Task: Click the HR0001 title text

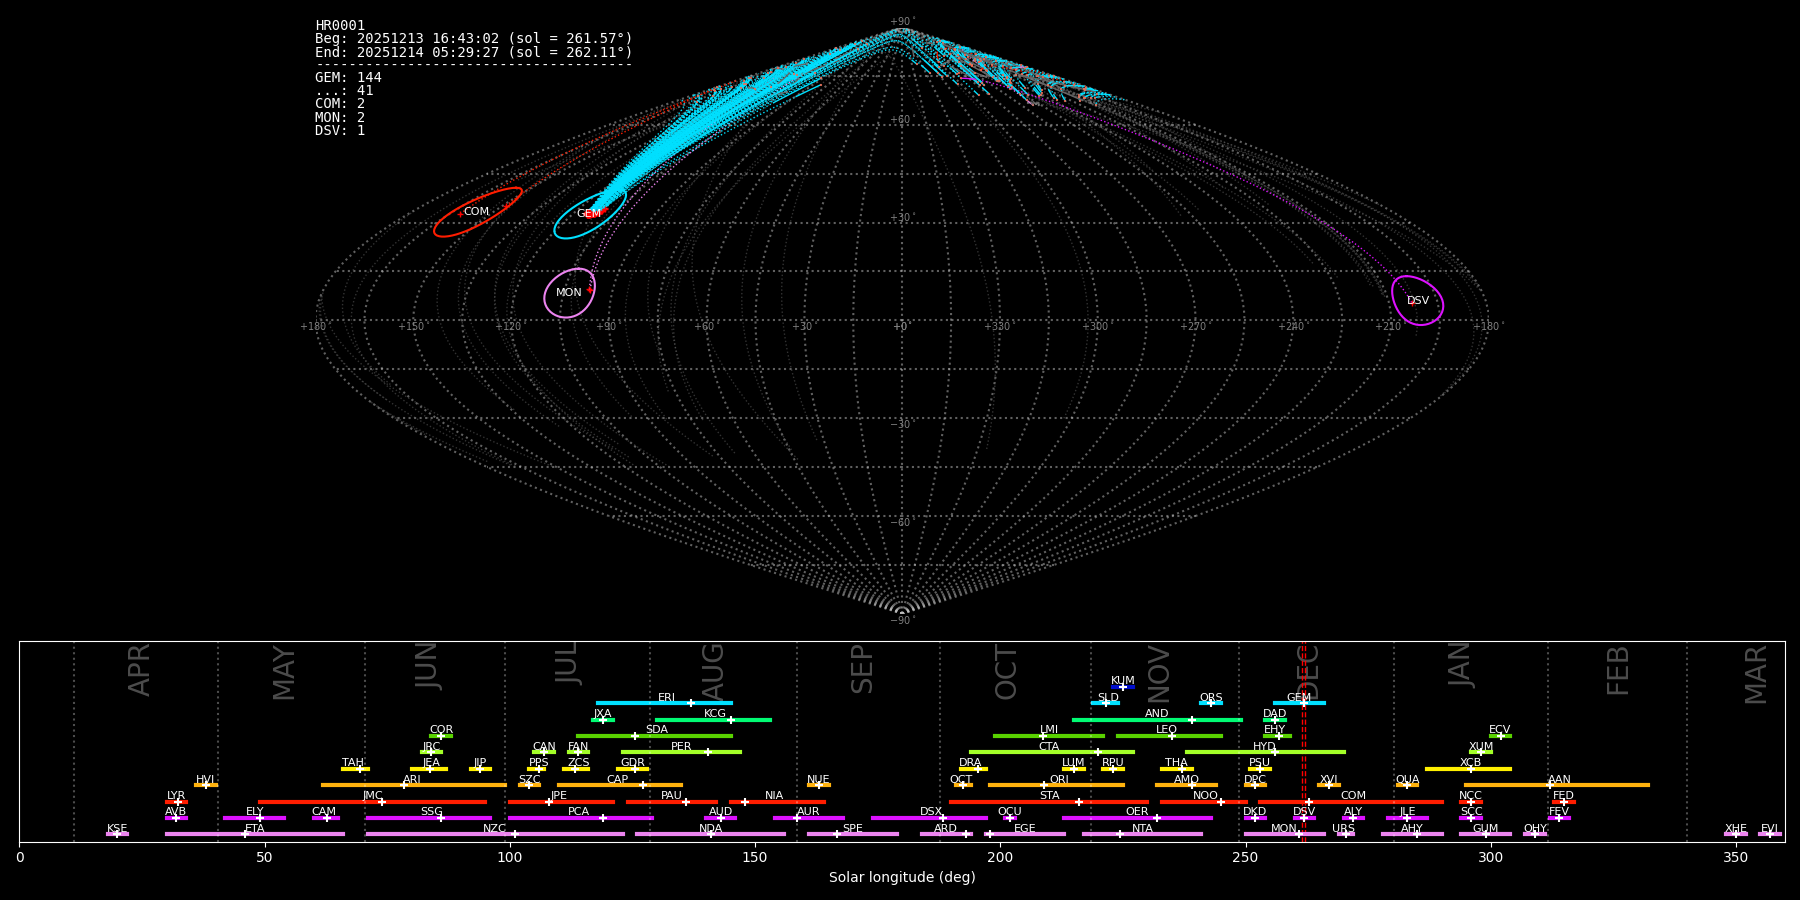Action: [340, 26]
